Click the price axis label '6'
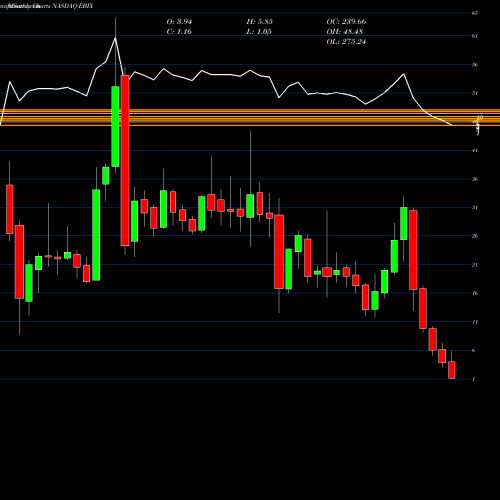This screenshot has width=500, height=500. pyautogui.click(x=474, y=350)
